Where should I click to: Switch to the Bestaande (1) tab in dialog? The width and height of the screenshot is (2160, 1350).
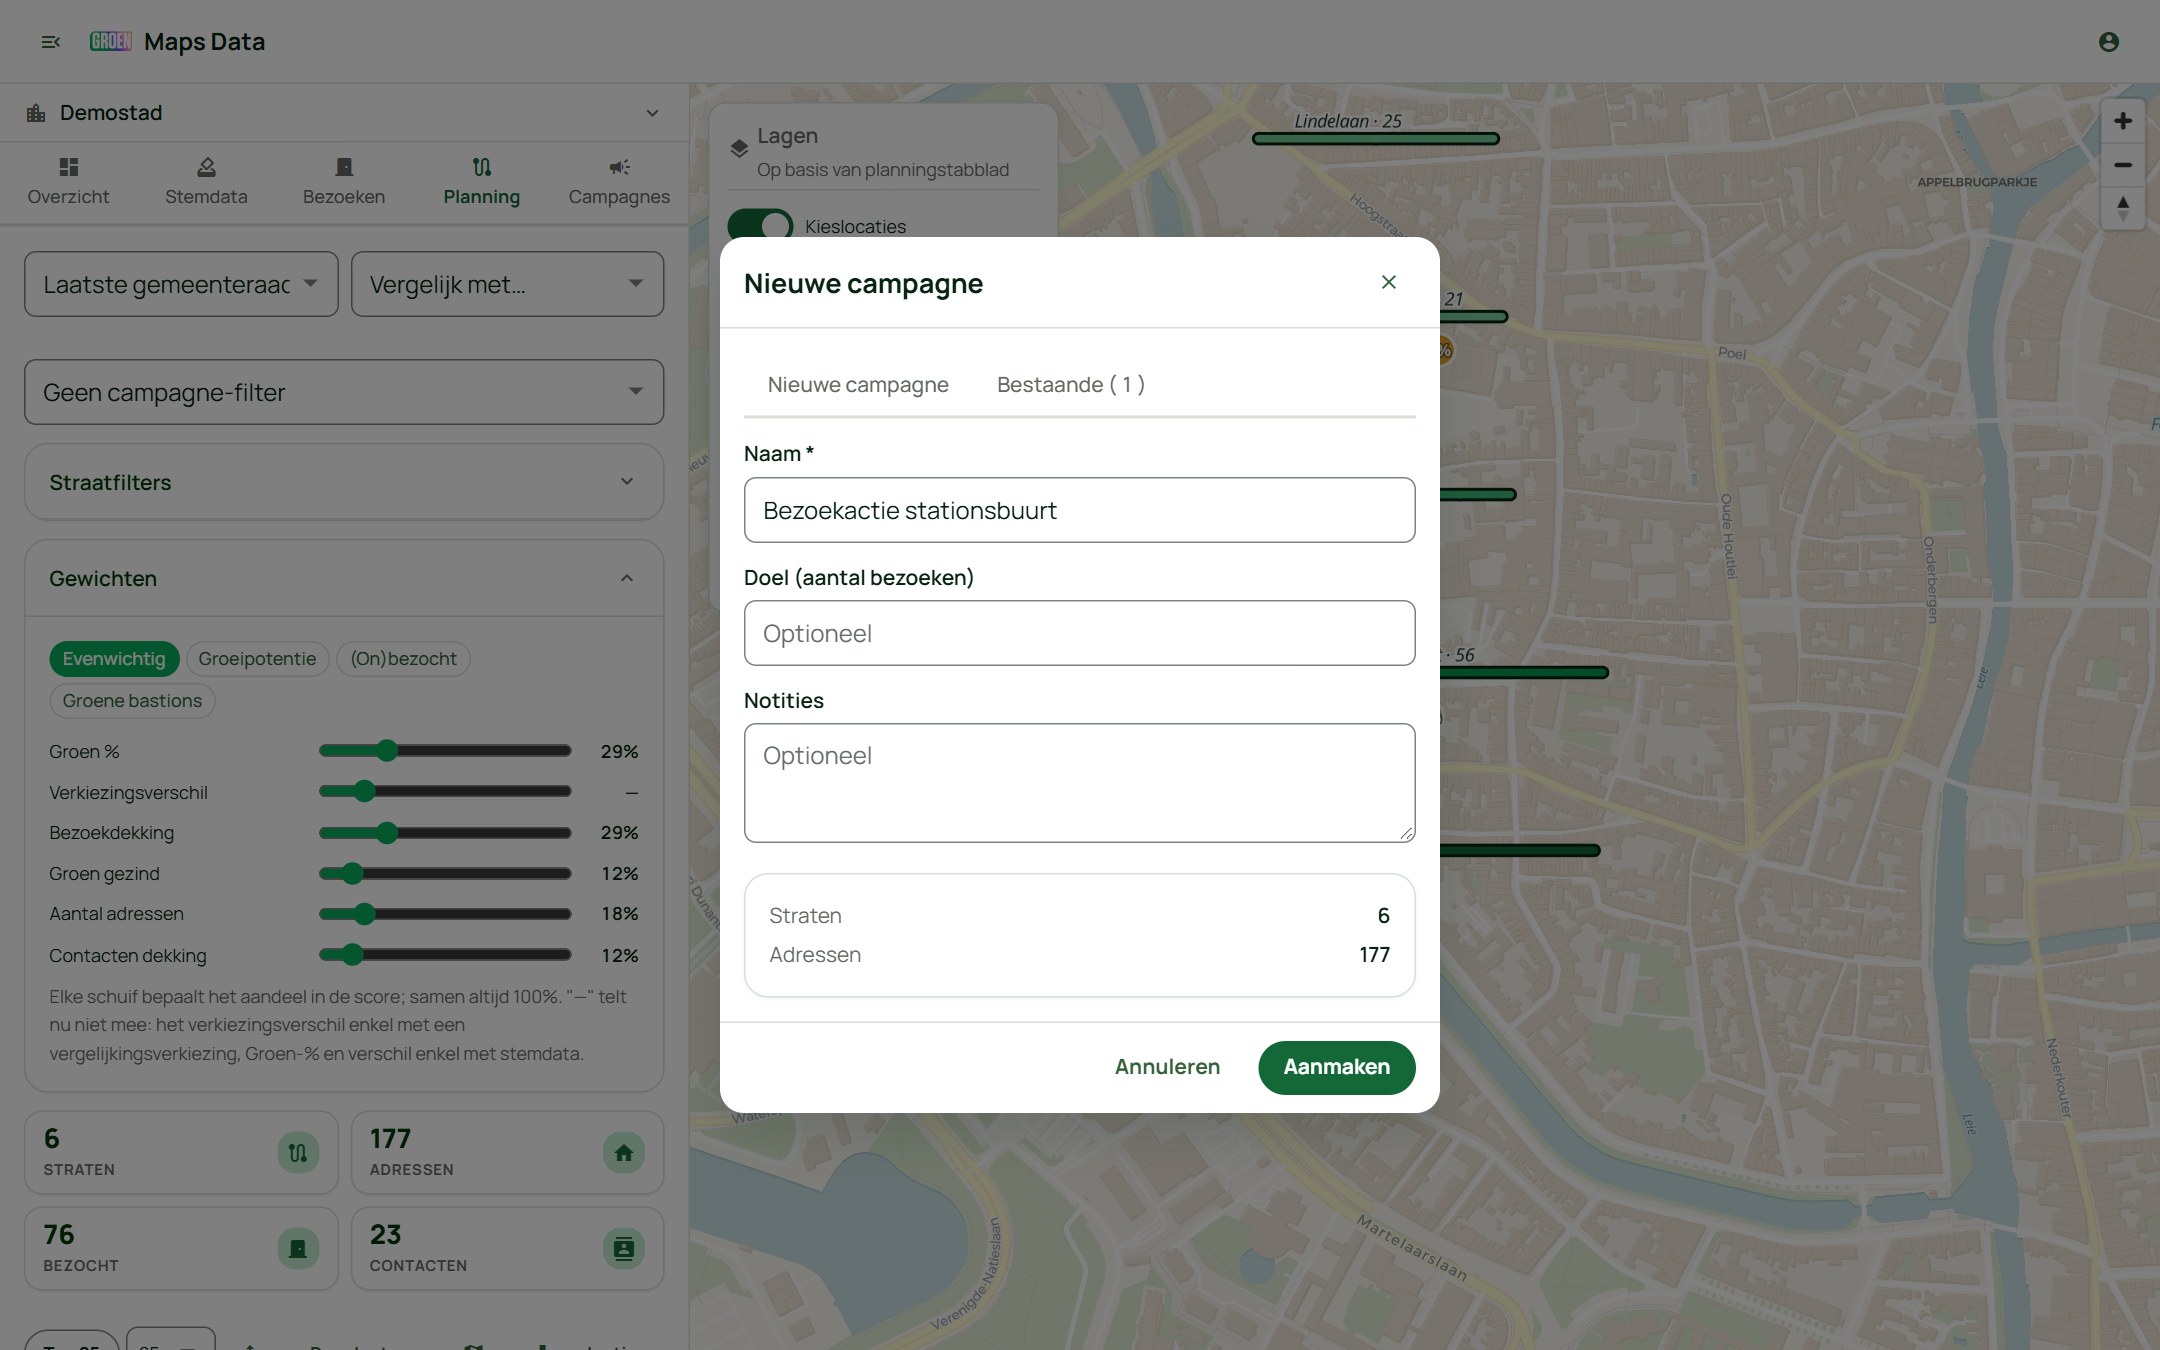pyautogui.click(x=1071, y=385)
